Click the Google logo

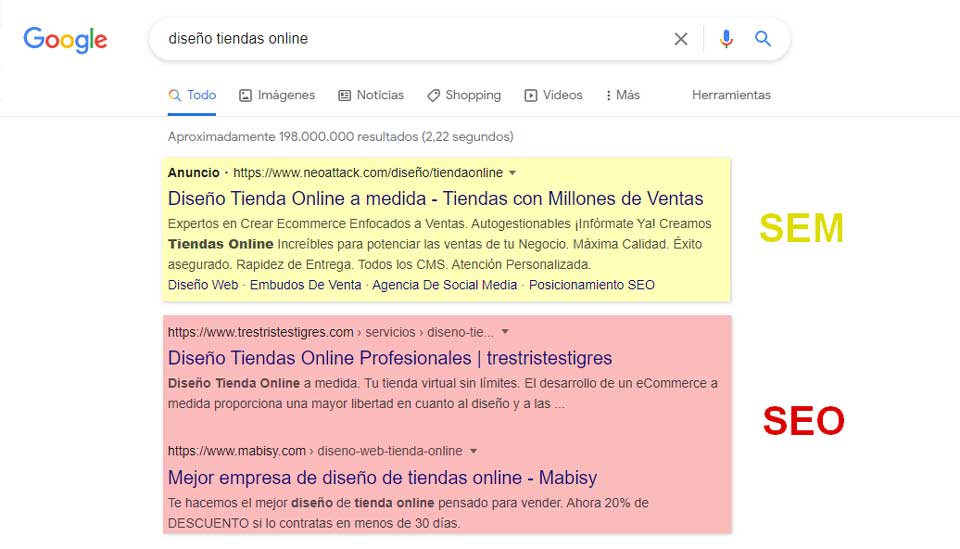[x=65, y=40]
